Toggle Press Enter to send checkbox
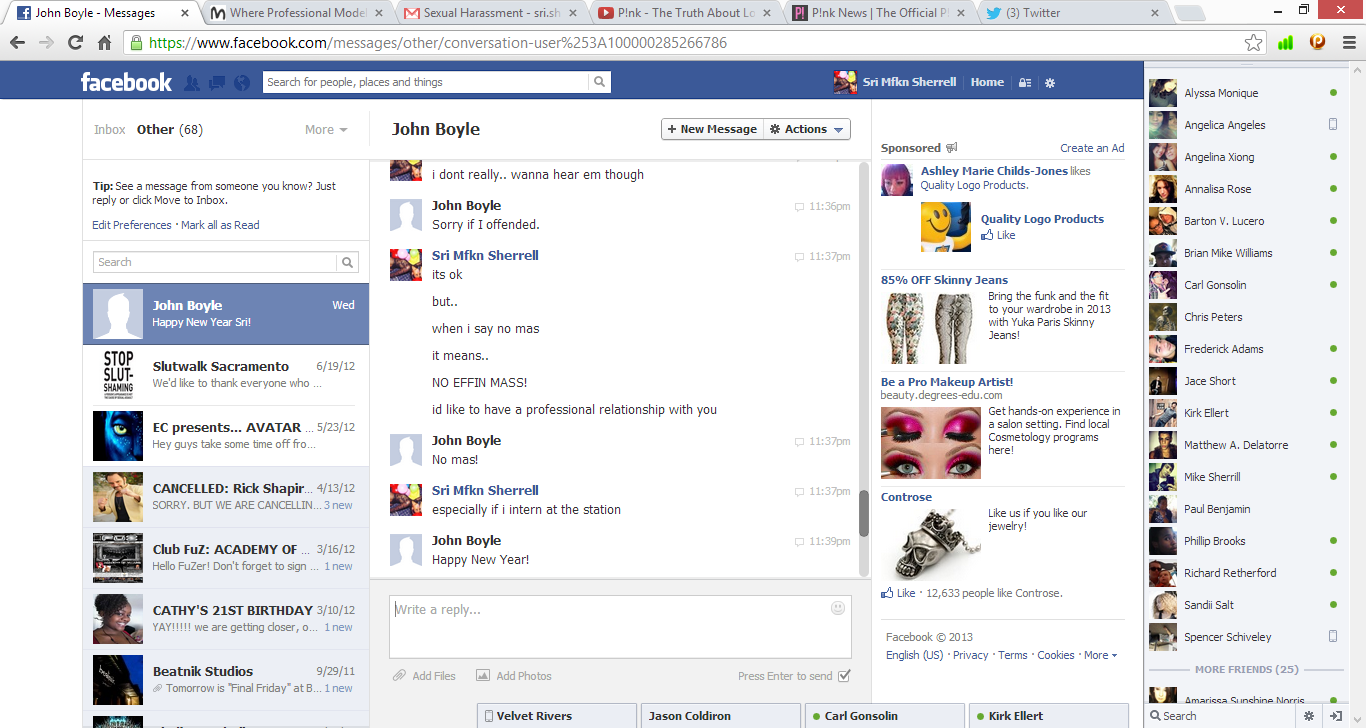 point(844,676)
